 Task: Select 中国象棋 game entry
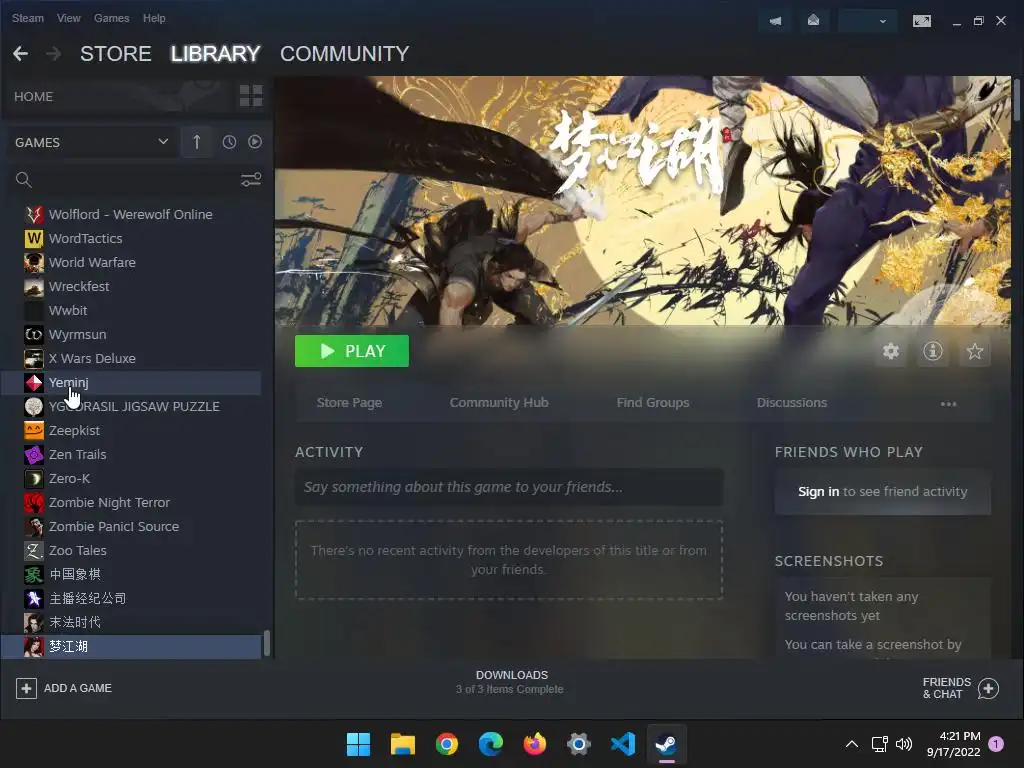(x=131, y=575)
